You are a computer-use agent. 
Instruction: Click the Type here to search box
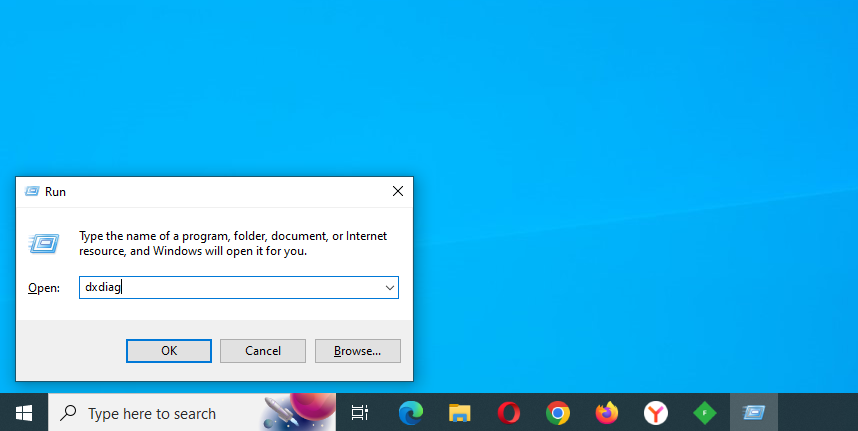coord(192,412)
